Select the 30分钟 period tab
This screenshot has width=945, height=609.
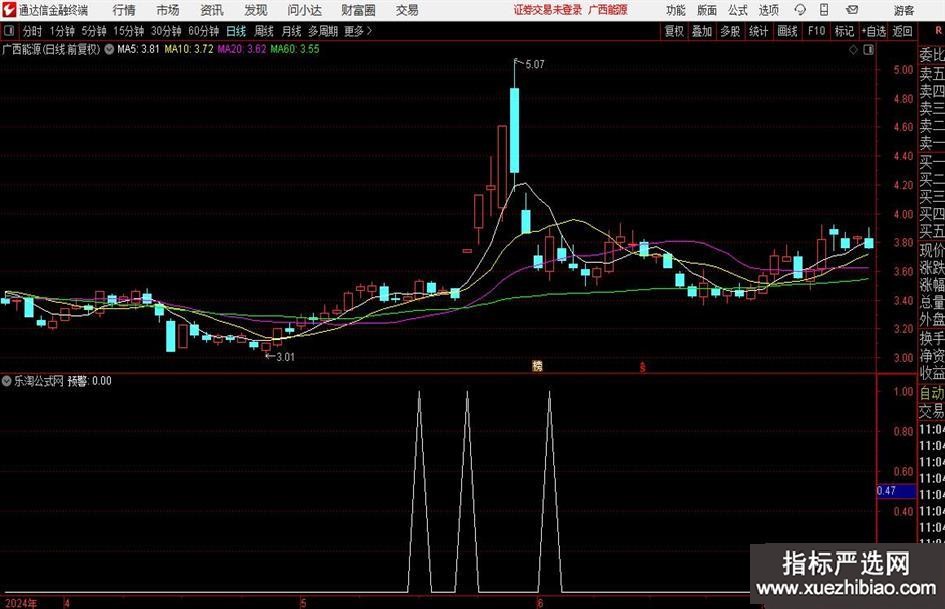pyautogui.click(x=166, y=31)
